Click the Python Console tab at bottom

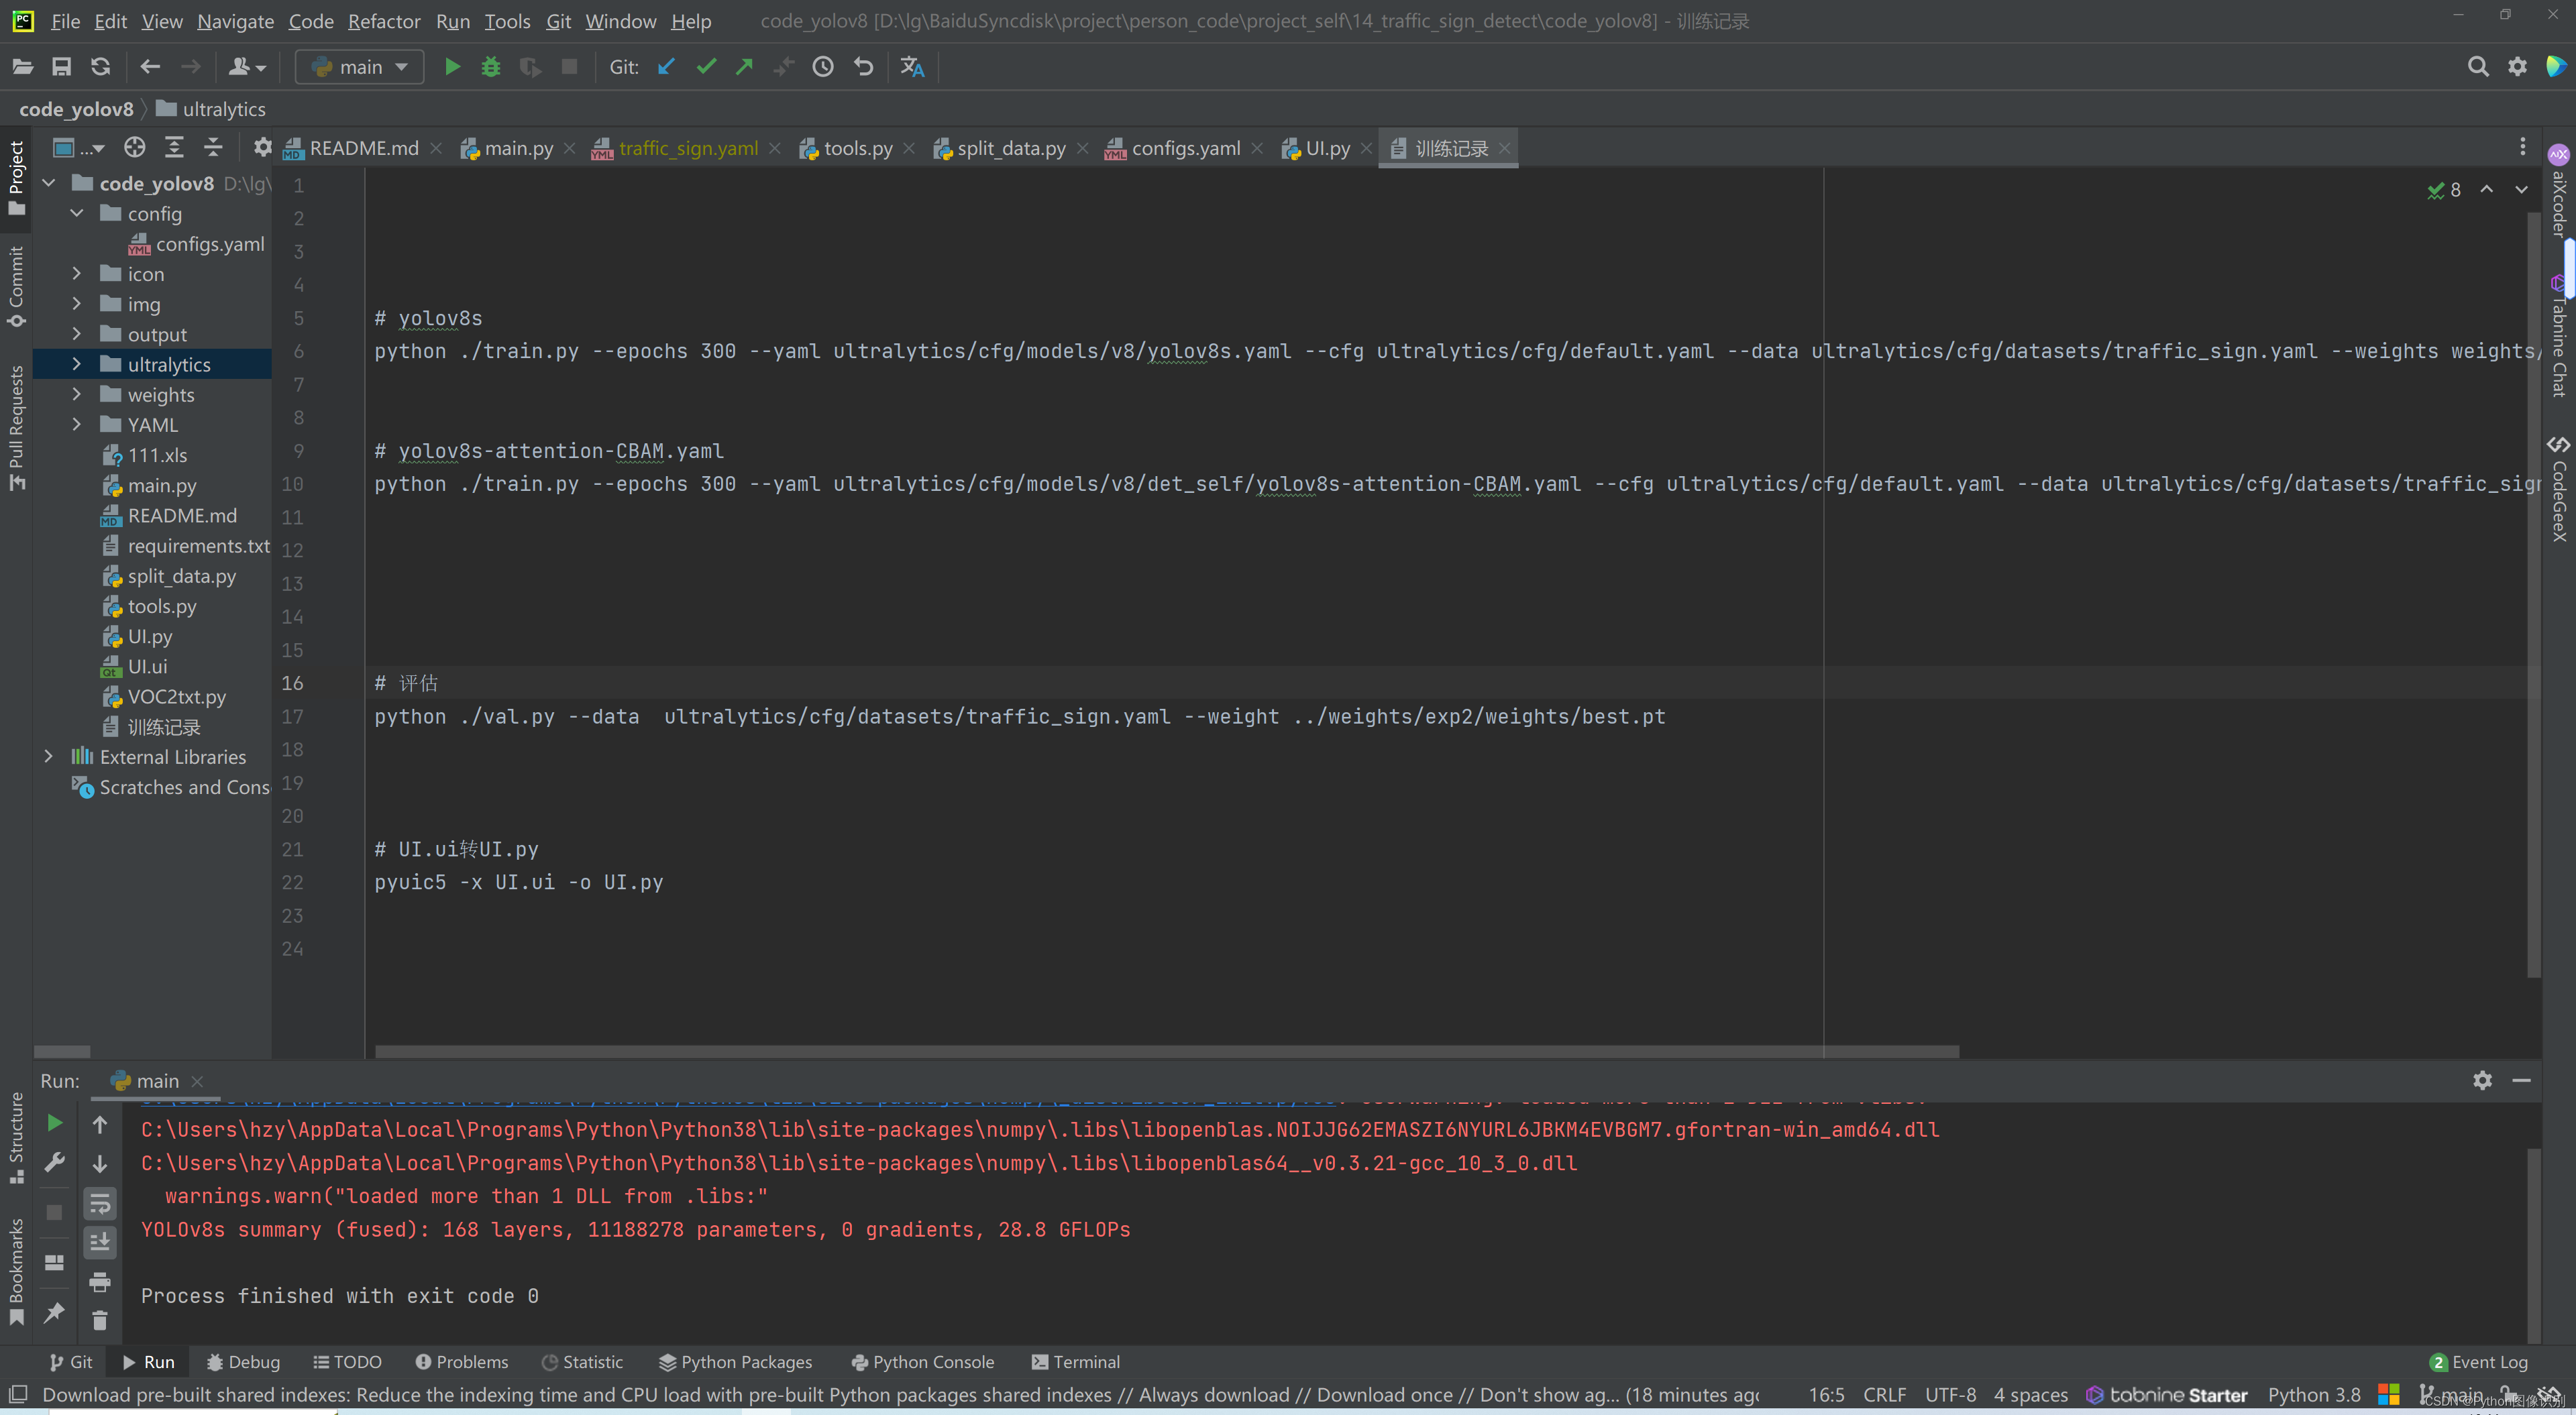924,1361
